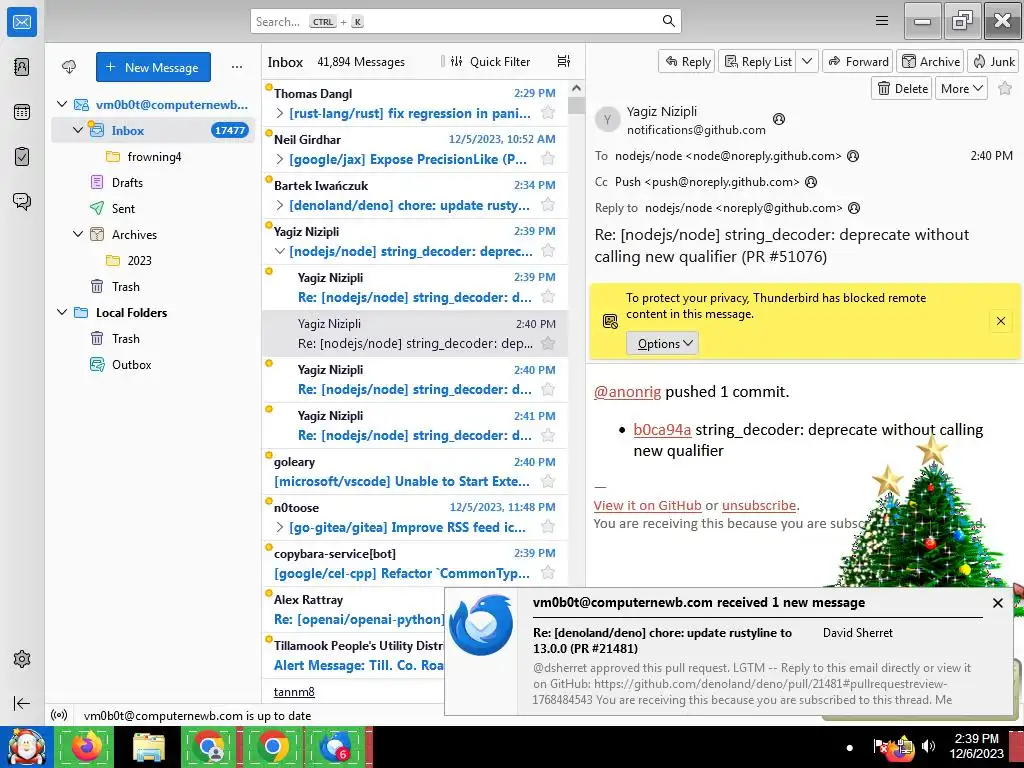Open the More actions dropdown
Viewport: 1024px width, 768px height.
coord(961,88)
